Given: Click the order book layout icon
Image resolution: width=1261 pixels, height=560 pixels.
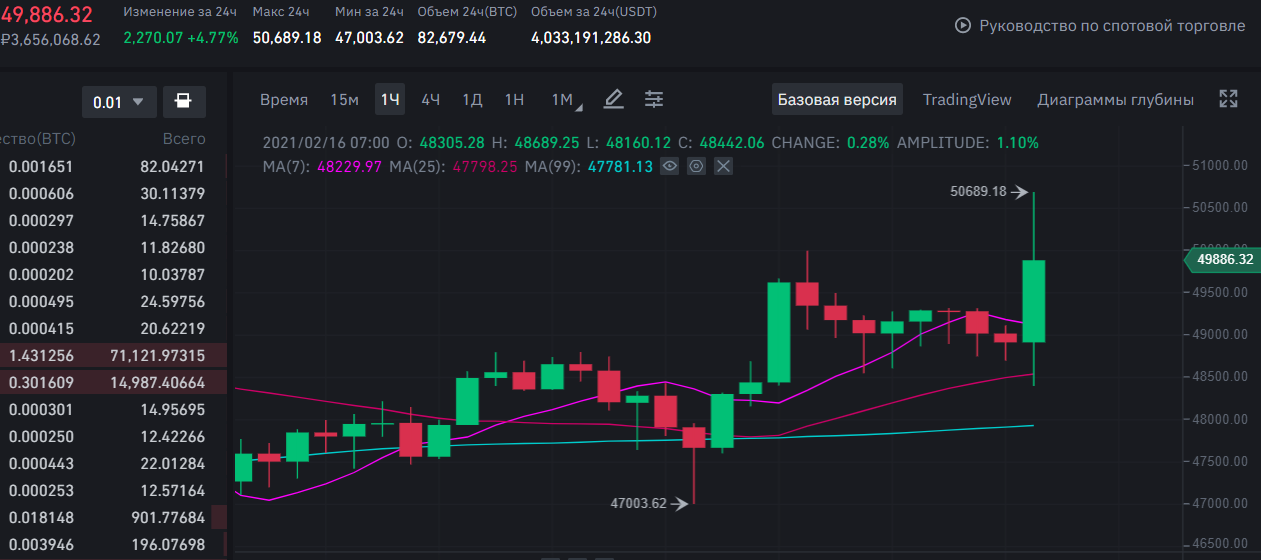Looking at the screenshot, I should pyautogui.click(x=184, y=102).
